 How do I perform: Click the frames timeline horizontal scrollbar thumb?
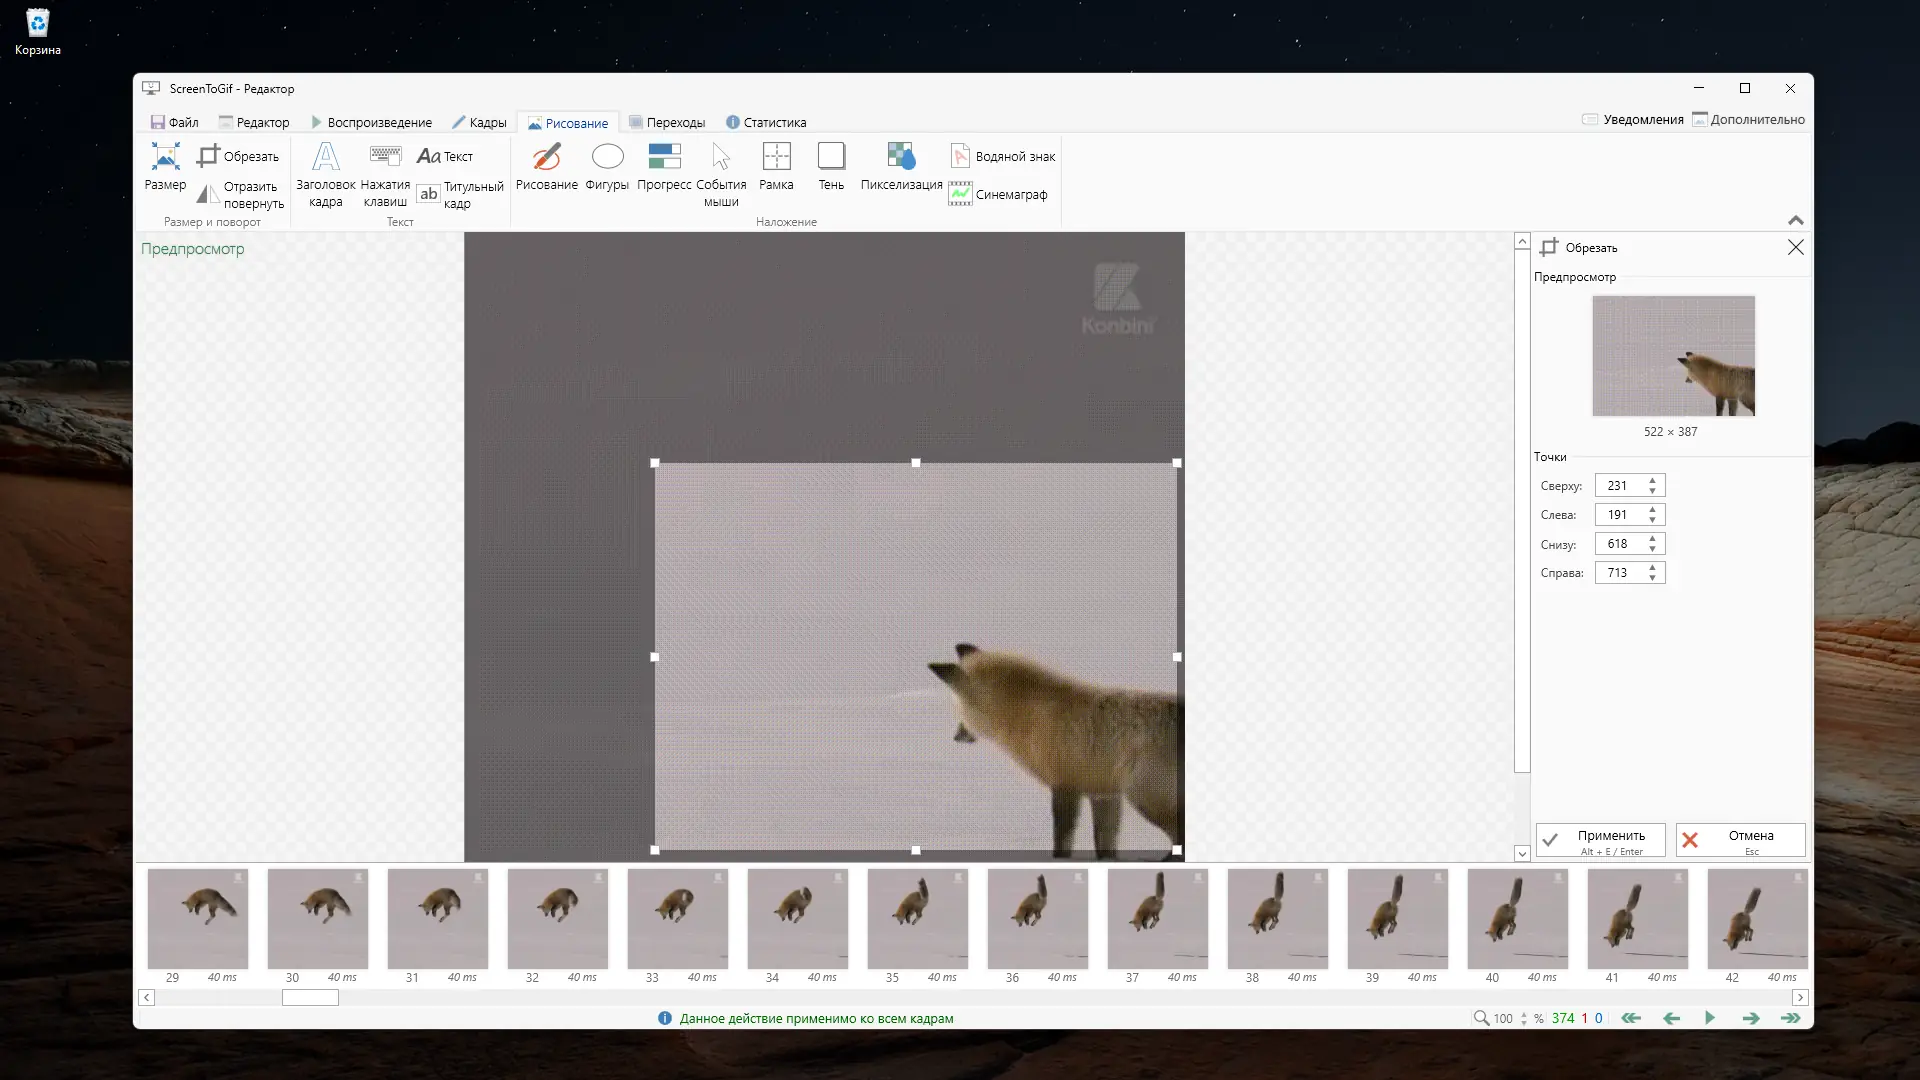pyautogui.click(x=310, y=997)
